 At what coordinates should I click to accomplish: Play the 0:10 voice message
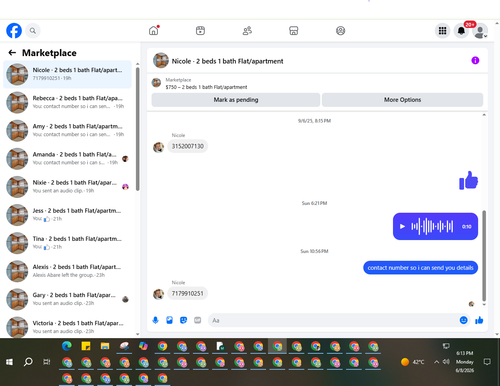[402, 226]
